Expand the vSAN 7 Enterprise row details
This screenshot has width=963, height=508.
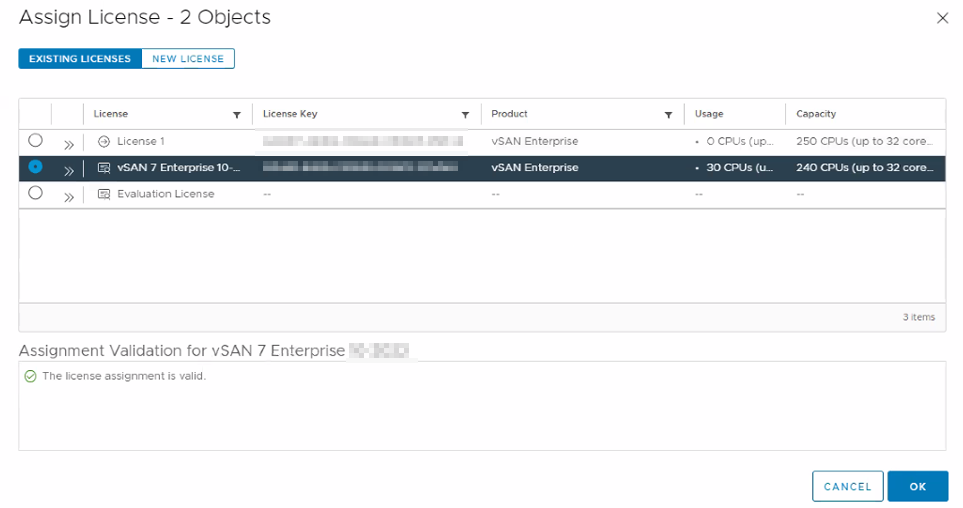click(x=69, y=171)
